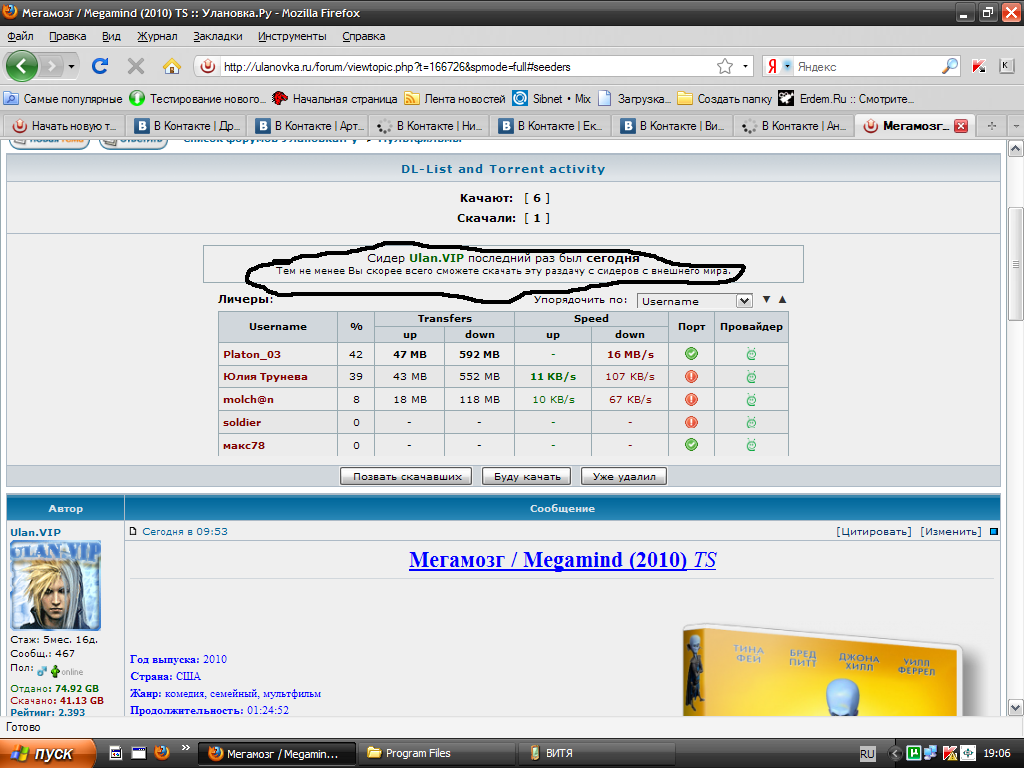Open the Лента новостей bookmark
This screenshot has height=768, width=1024.
[455, 99]
